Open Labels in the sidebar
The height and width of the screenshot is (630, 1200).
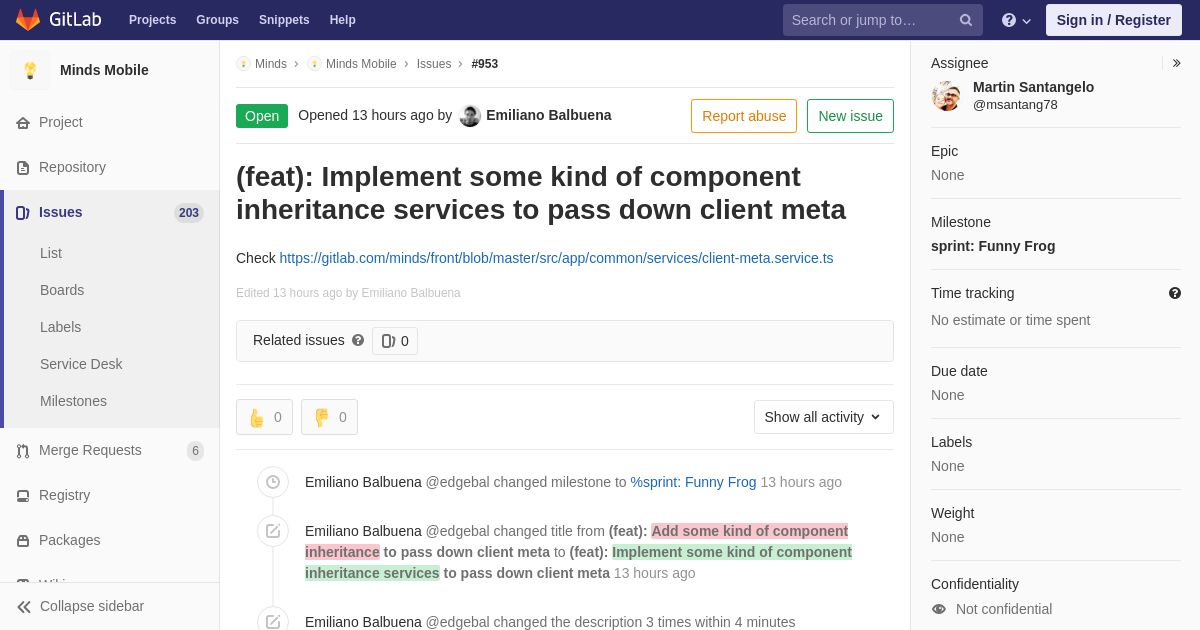pos(60,327)
